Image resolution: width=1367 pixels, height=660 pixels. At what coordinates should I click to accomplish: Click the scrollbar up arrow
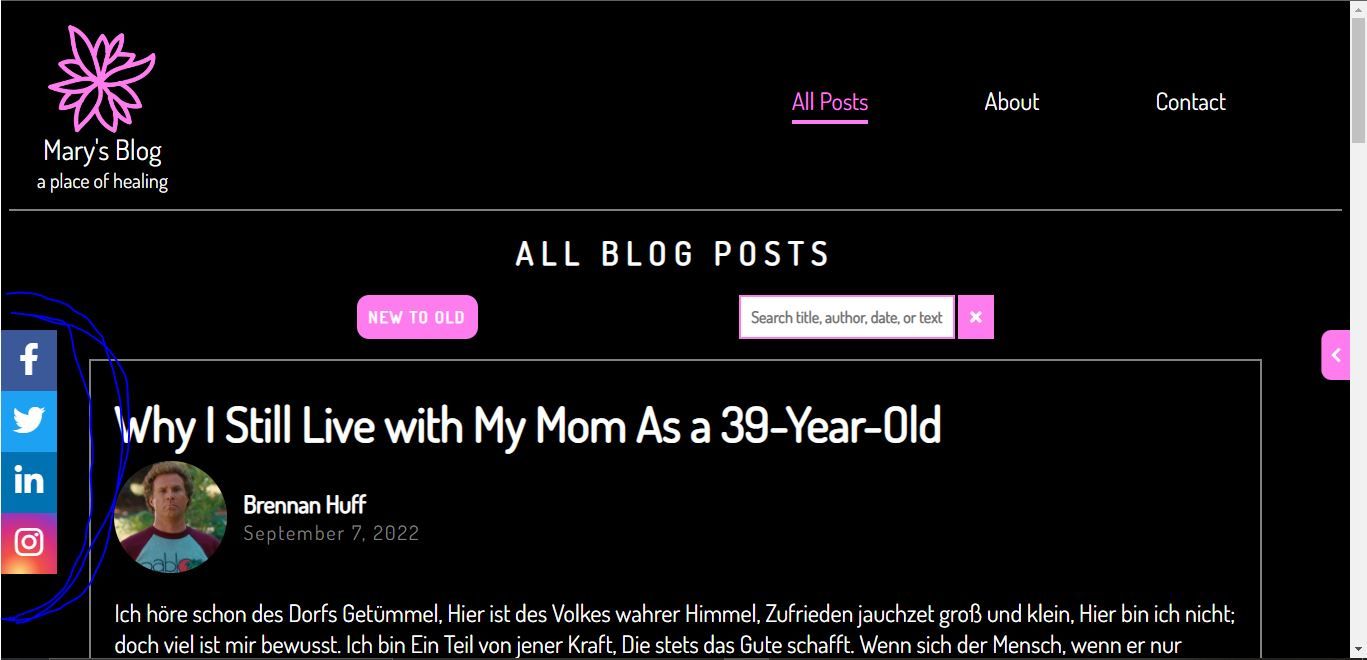[1358, 9]
